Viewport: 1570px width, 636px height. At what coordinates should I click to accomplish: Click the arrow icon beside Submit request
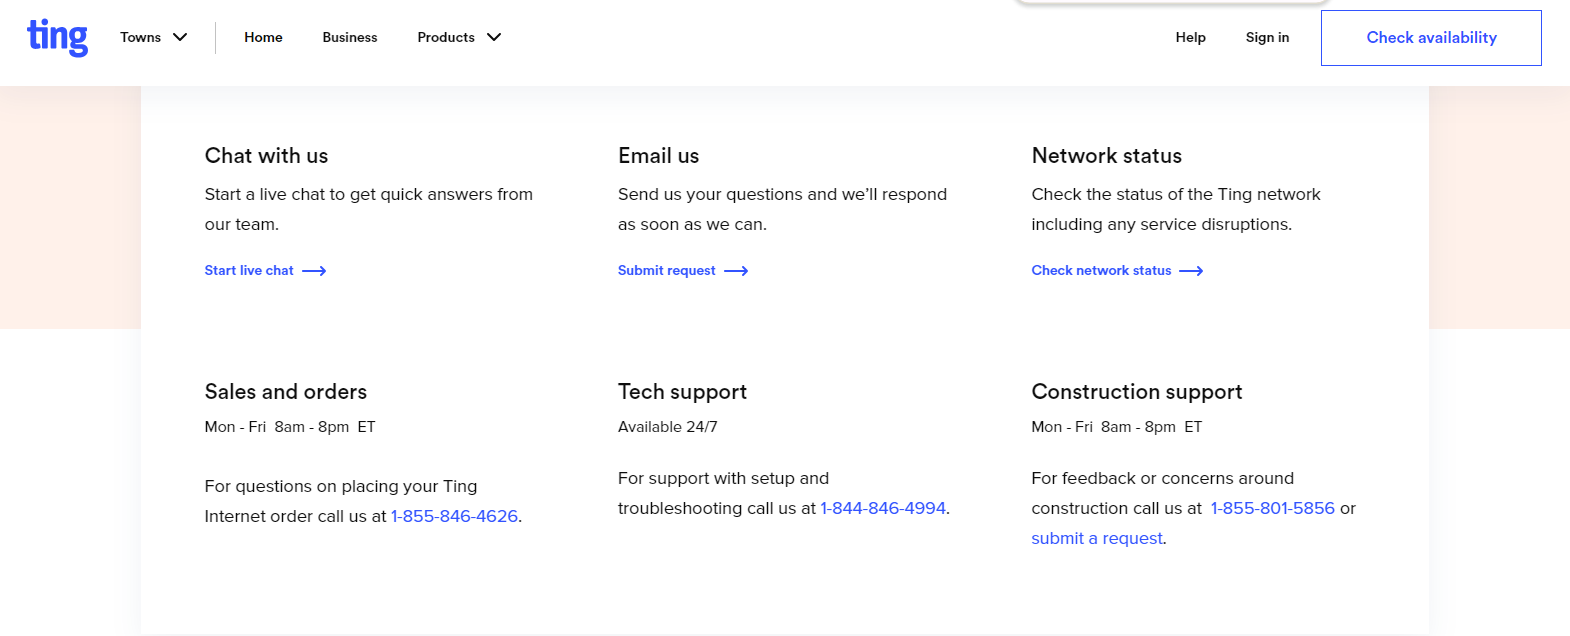click(736, 271)
